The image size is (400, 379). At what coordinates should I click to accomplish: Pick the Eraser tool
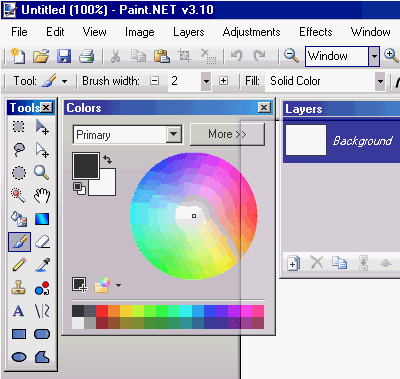pos(42,242)
